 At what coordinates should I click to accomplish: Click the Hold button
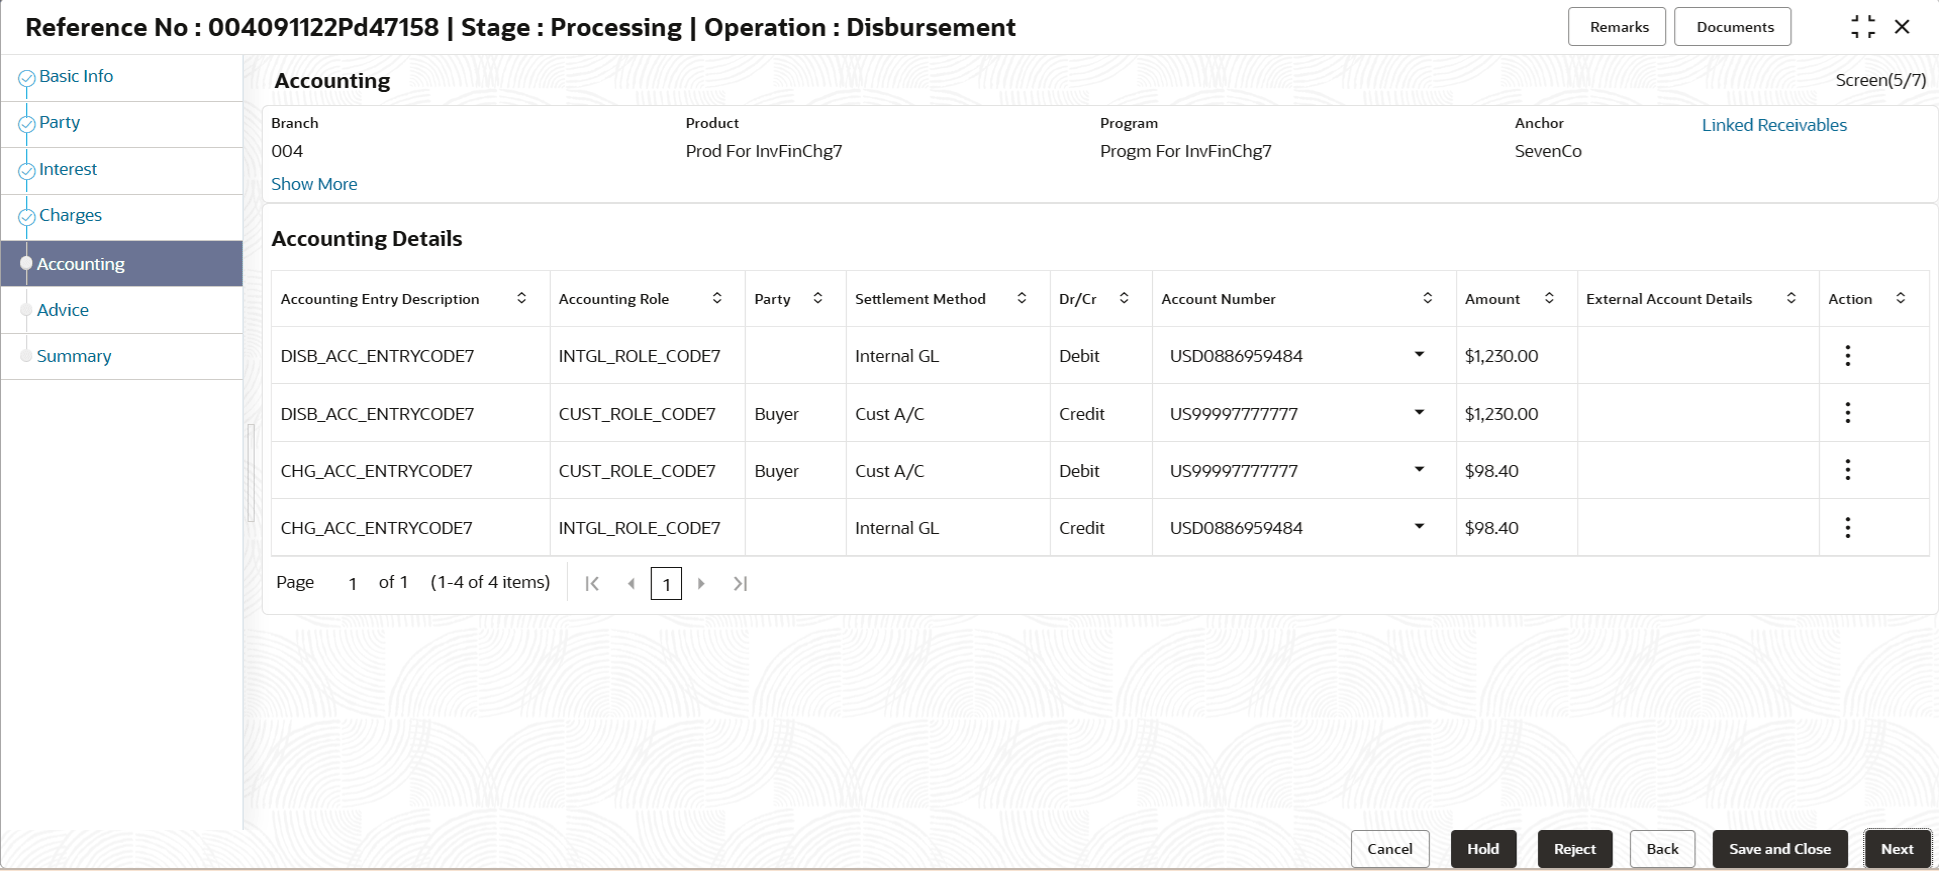point(1483,849)
